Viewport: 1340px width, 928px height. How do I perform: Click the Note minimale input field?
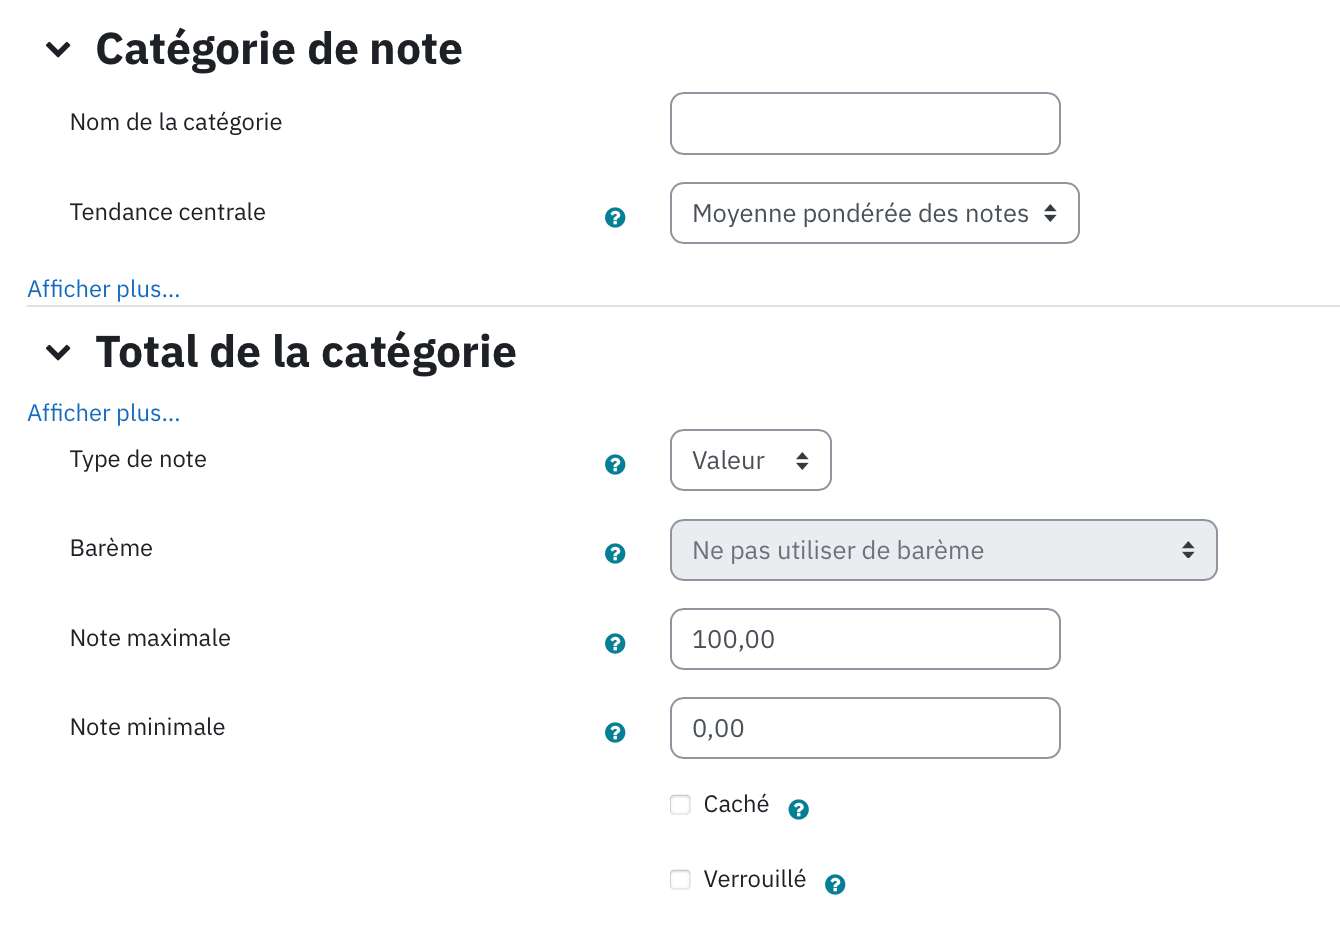(865, 728)
